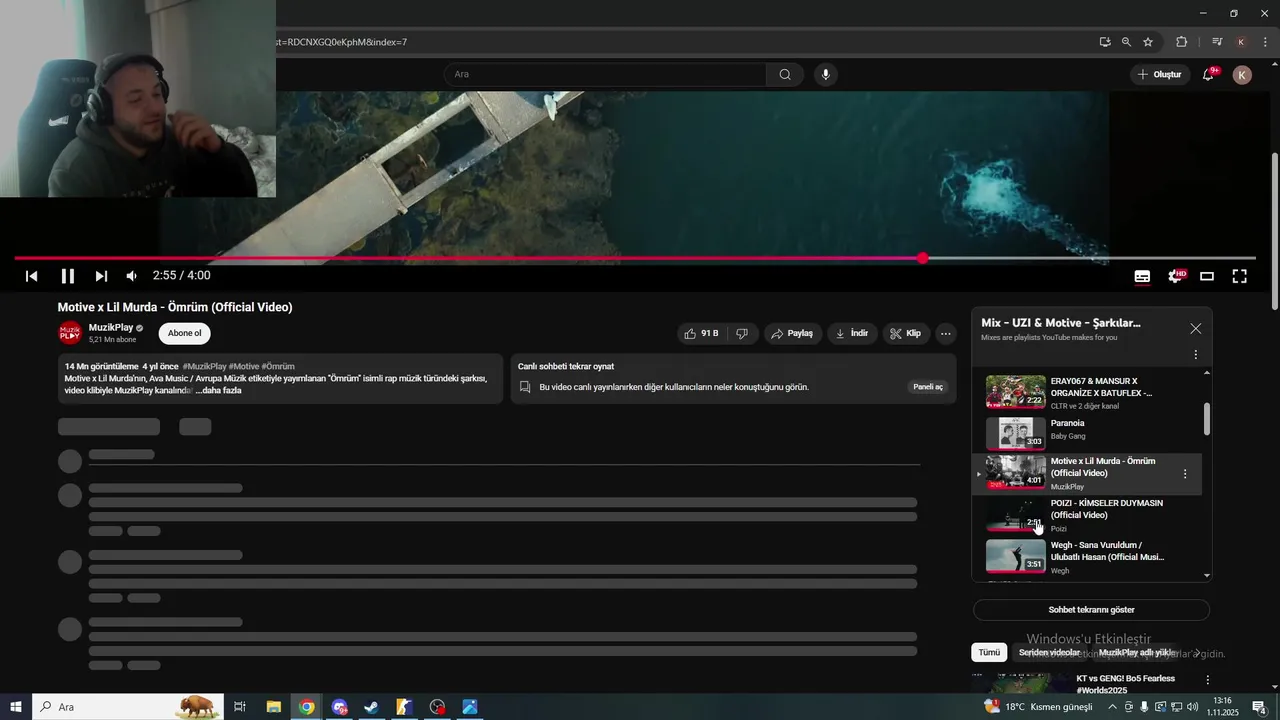Image resolution: width=1280 pixels, height=720 pixels.
Task: Select the Tümü filter chip
Action: (989, 652)
